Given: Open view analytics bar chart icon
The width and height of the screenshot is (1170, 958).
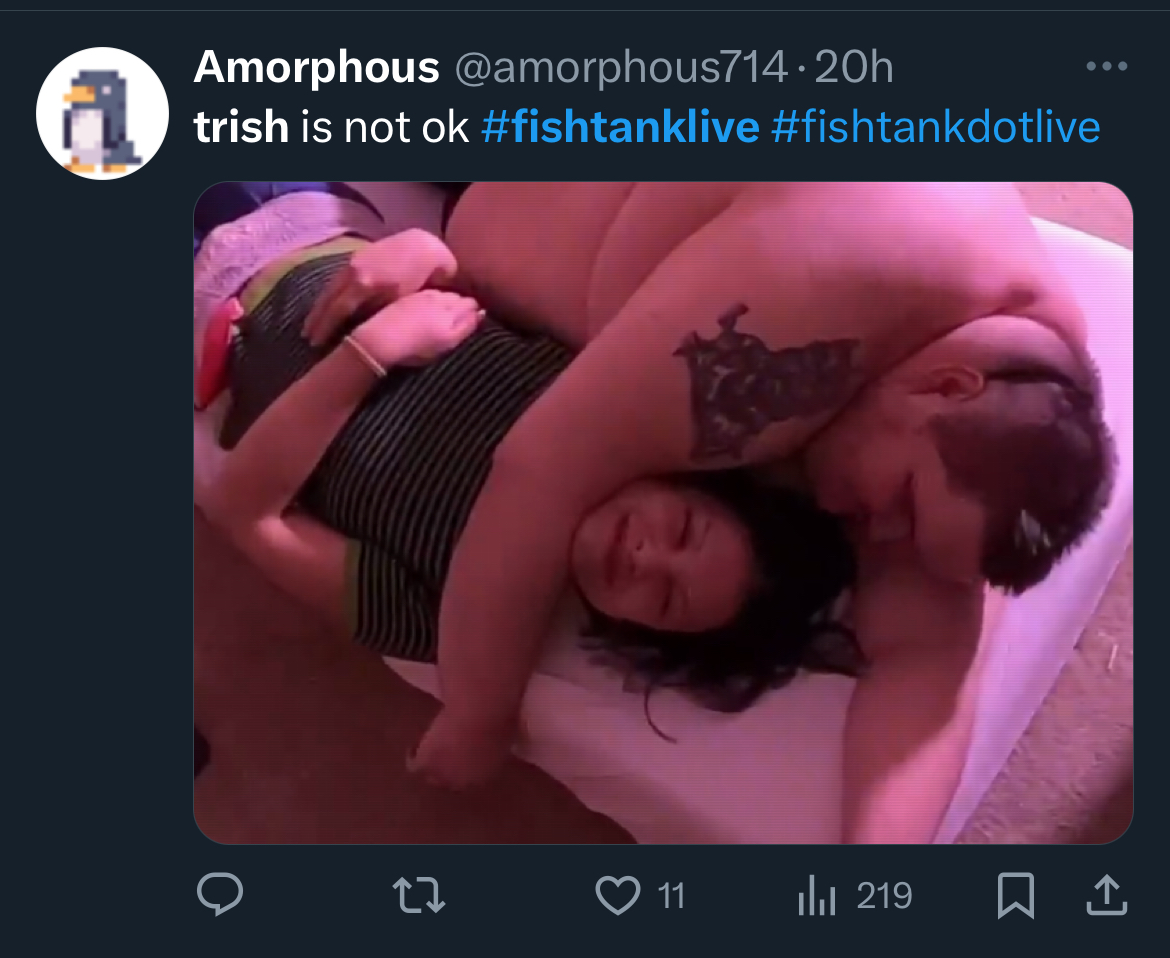Looking at the screenshot, I should click(816, 895).
